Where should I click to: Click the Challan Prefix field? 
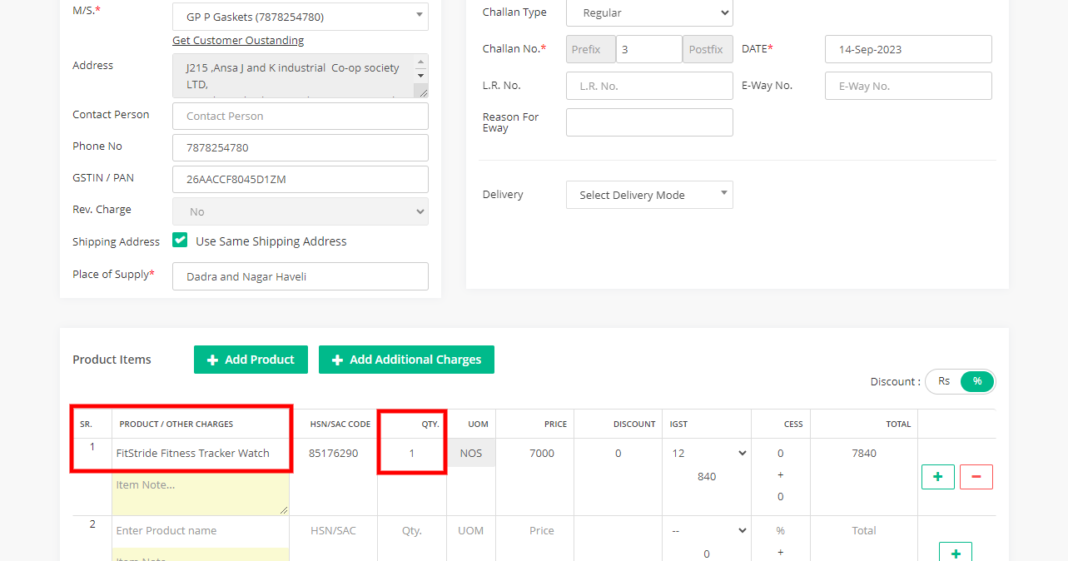(x=591, y=49)
